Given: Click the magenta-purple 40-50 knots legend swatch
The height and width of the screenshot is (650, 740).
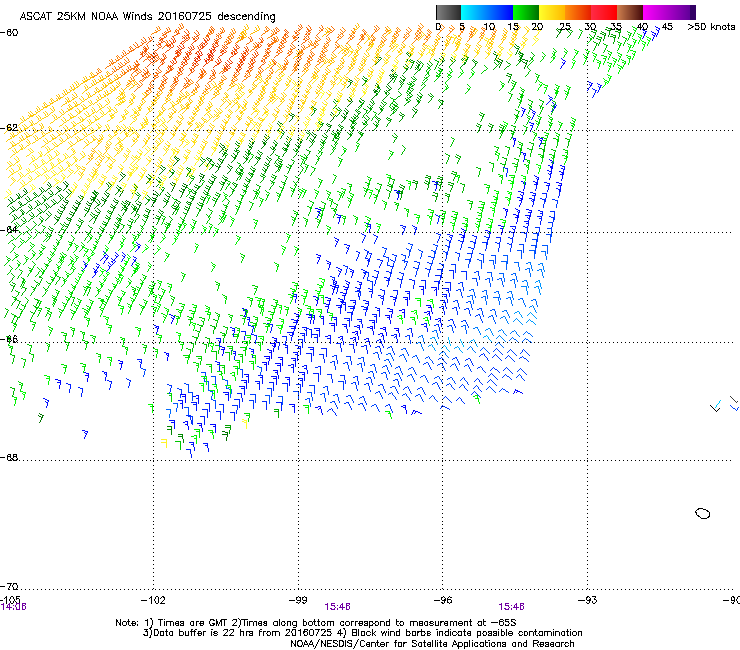Looking at the screenshot, I should click(x=669, y=12).
